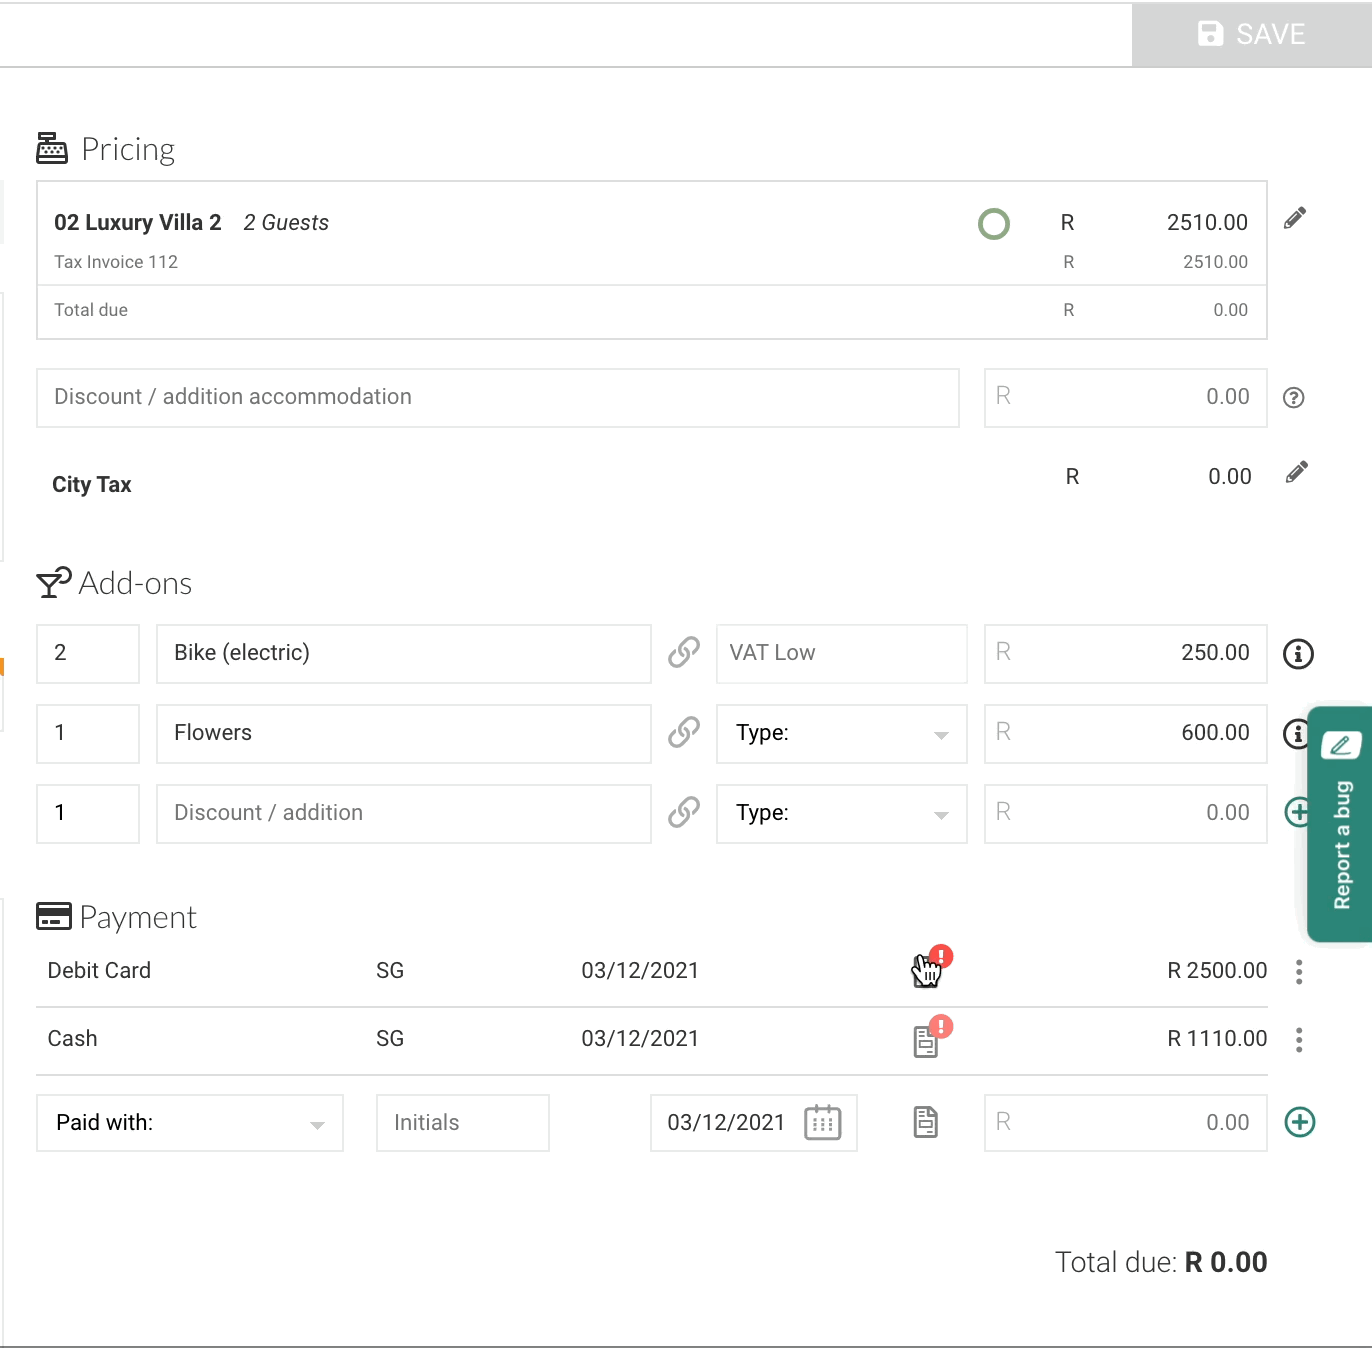The width and height of the screenshot is (1372, 1348).
Task: Open more options for Cash payment
Action: (x=1299, y=1040)
